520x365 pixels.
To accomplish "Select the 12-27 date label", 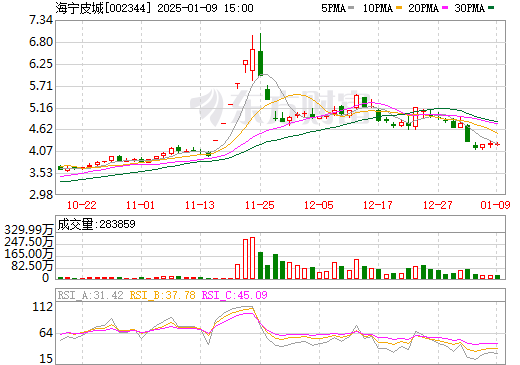I will (x=438, y=205).
